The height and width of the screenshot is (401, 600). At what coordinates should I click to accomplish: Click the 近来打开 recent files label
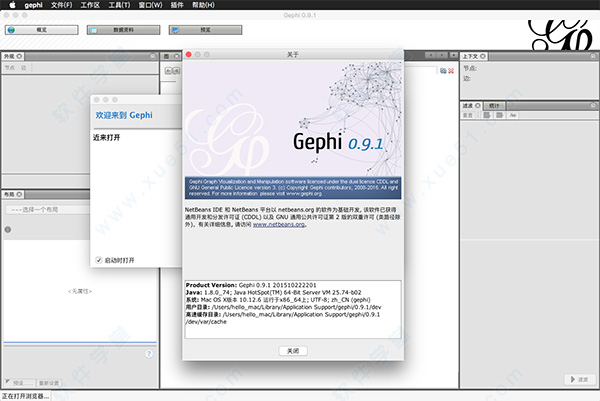click(x=106, y=137)
